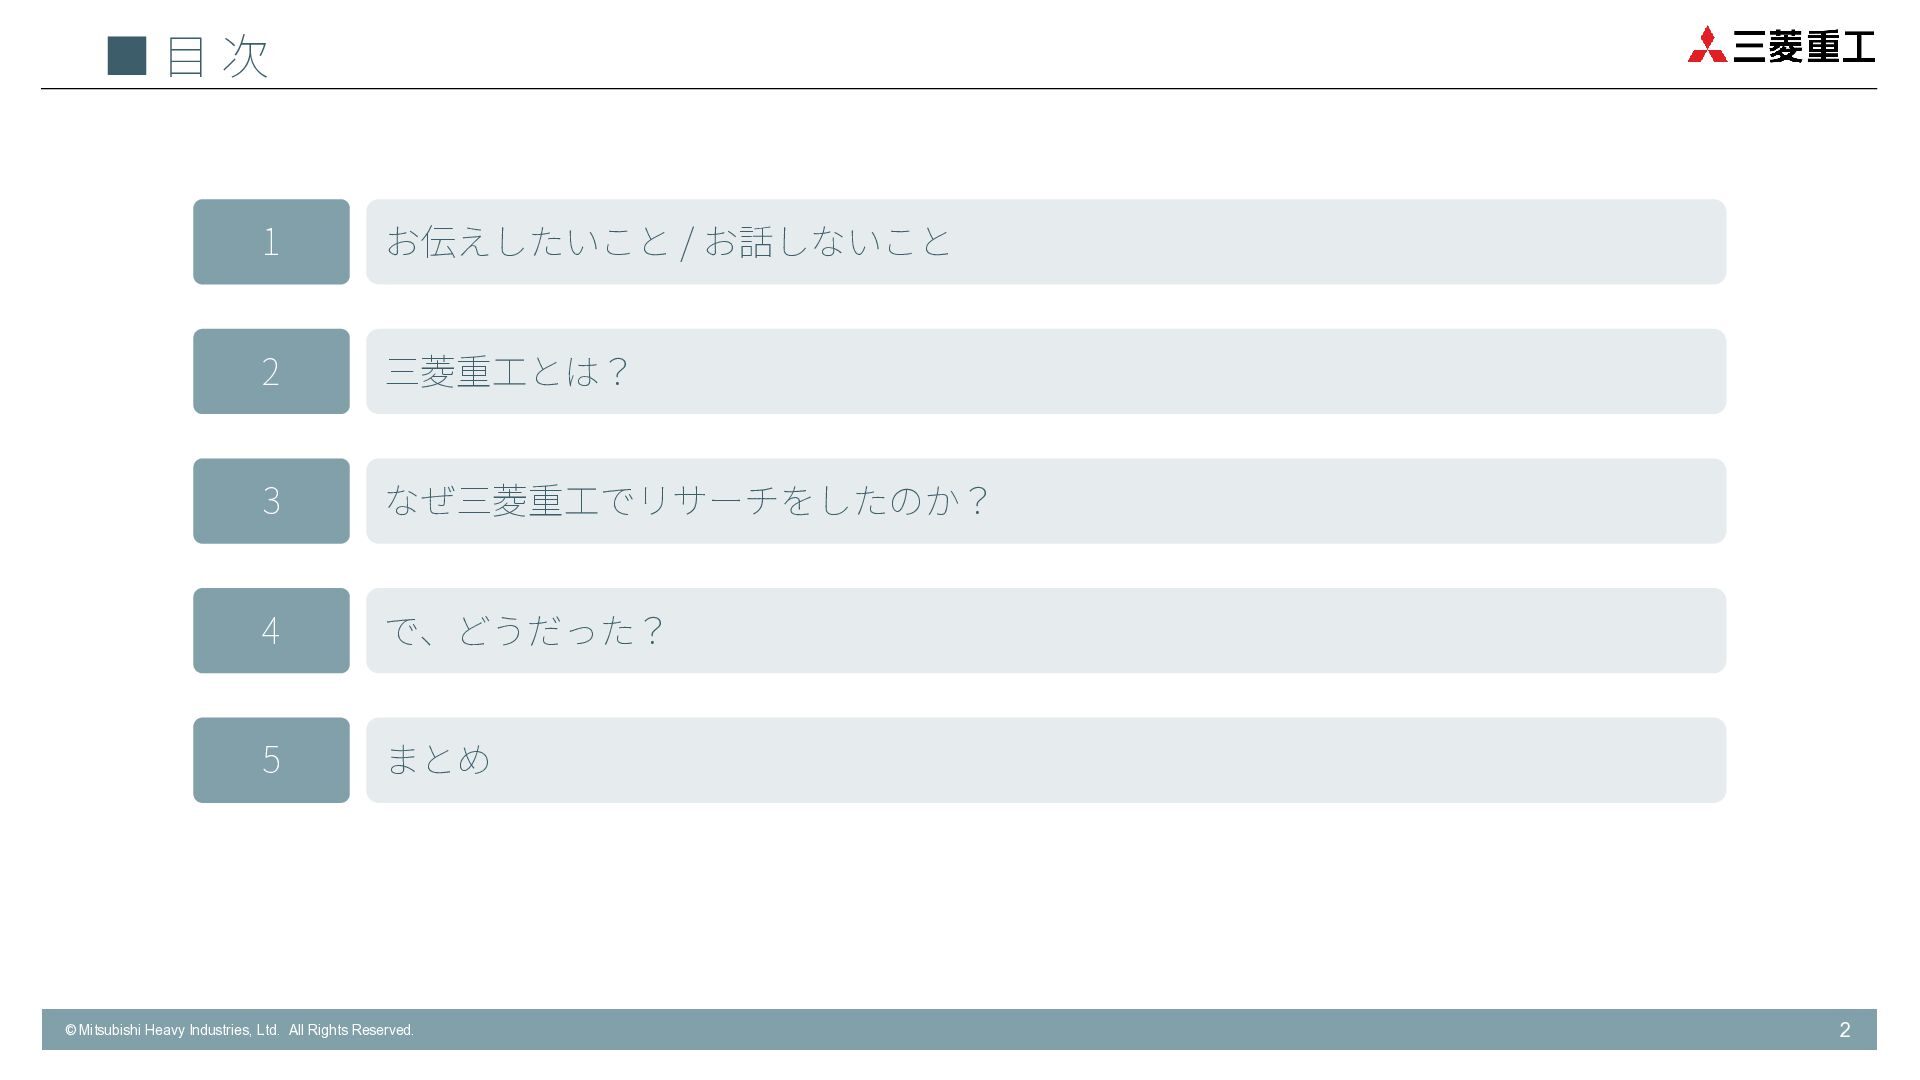Open item で、どうだった？
This screenshot has width=1920, height=1080.
point(525,631)
